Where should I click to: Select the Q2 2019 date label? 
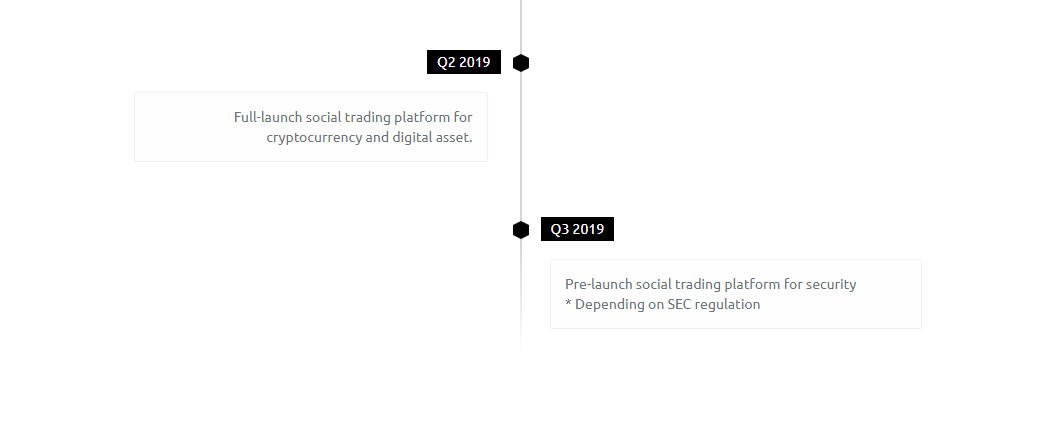coord(464,62)
